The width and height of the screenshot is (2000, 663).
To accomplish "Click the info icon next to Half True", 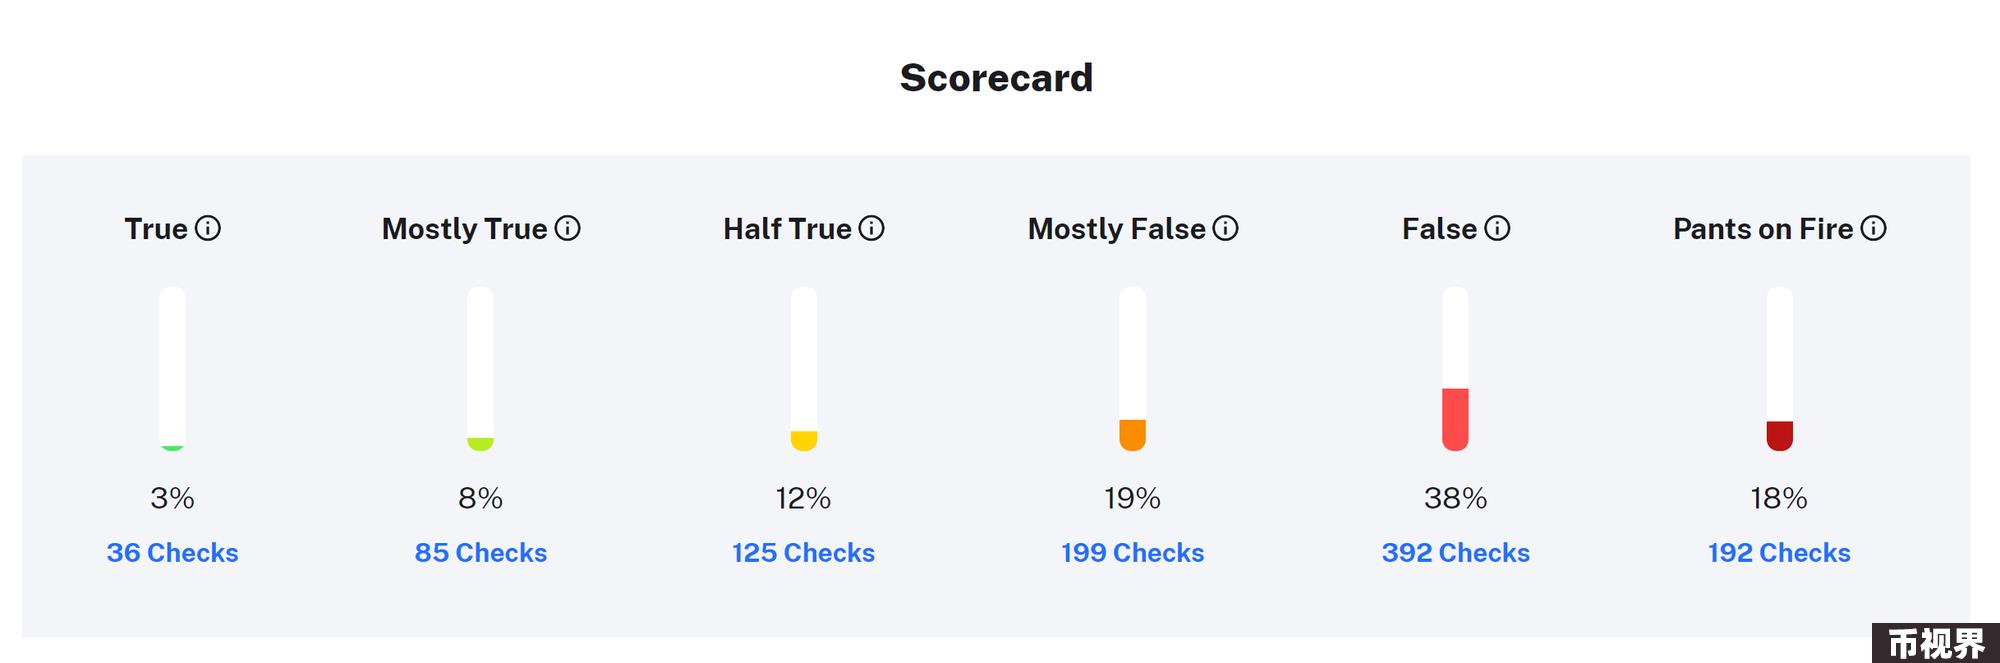I will (x=872, y=229).
